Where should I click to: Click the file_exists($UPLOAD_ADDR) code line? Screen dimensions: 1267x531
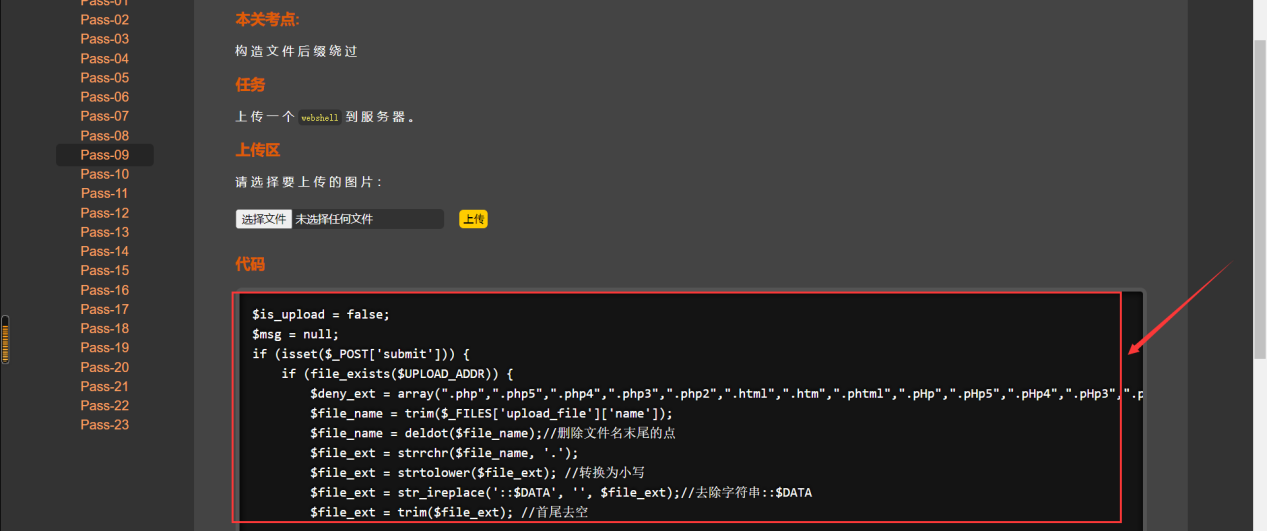pyautogui.click(x=398, y=374)
